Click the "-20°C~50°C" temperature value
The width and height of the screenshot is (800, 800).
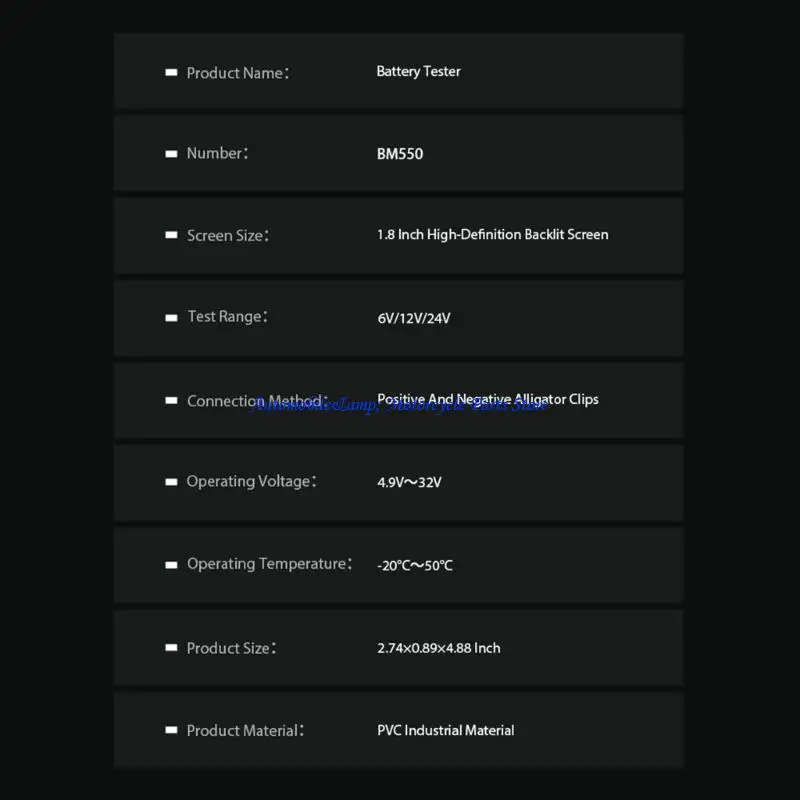coord(415,565)
